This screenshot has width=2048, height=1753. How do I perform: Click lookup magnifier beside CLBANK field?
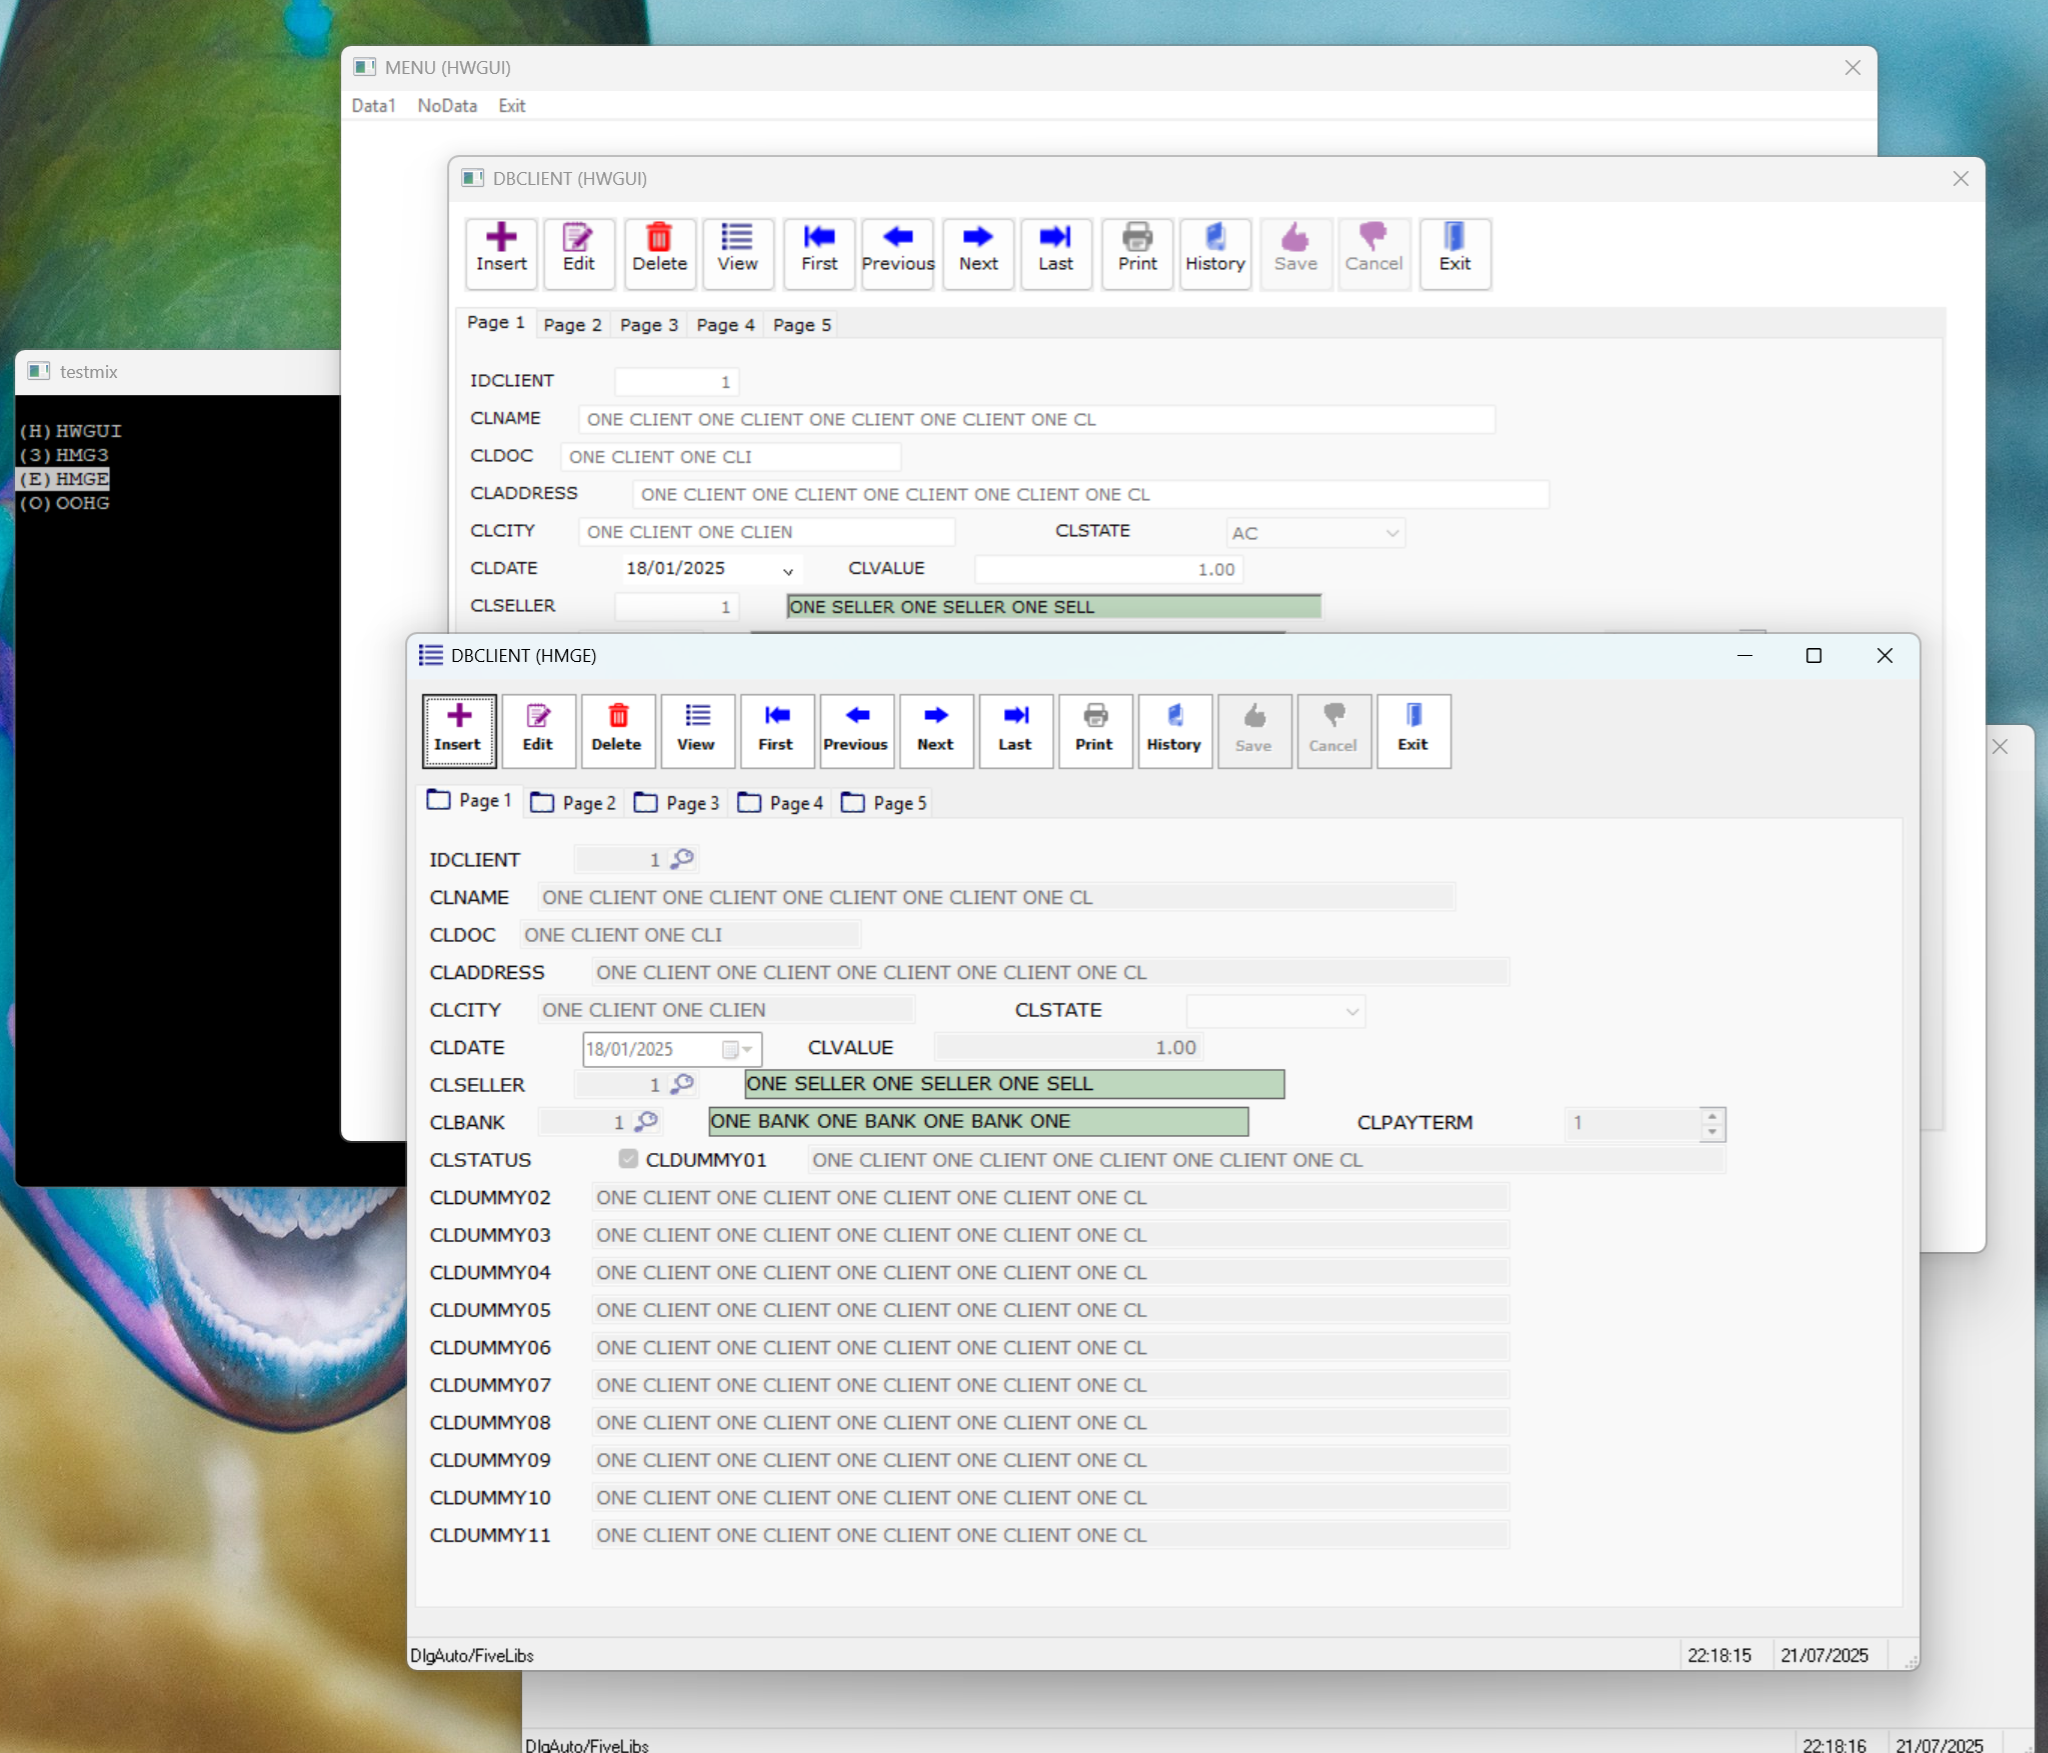tap(647, 1121)
